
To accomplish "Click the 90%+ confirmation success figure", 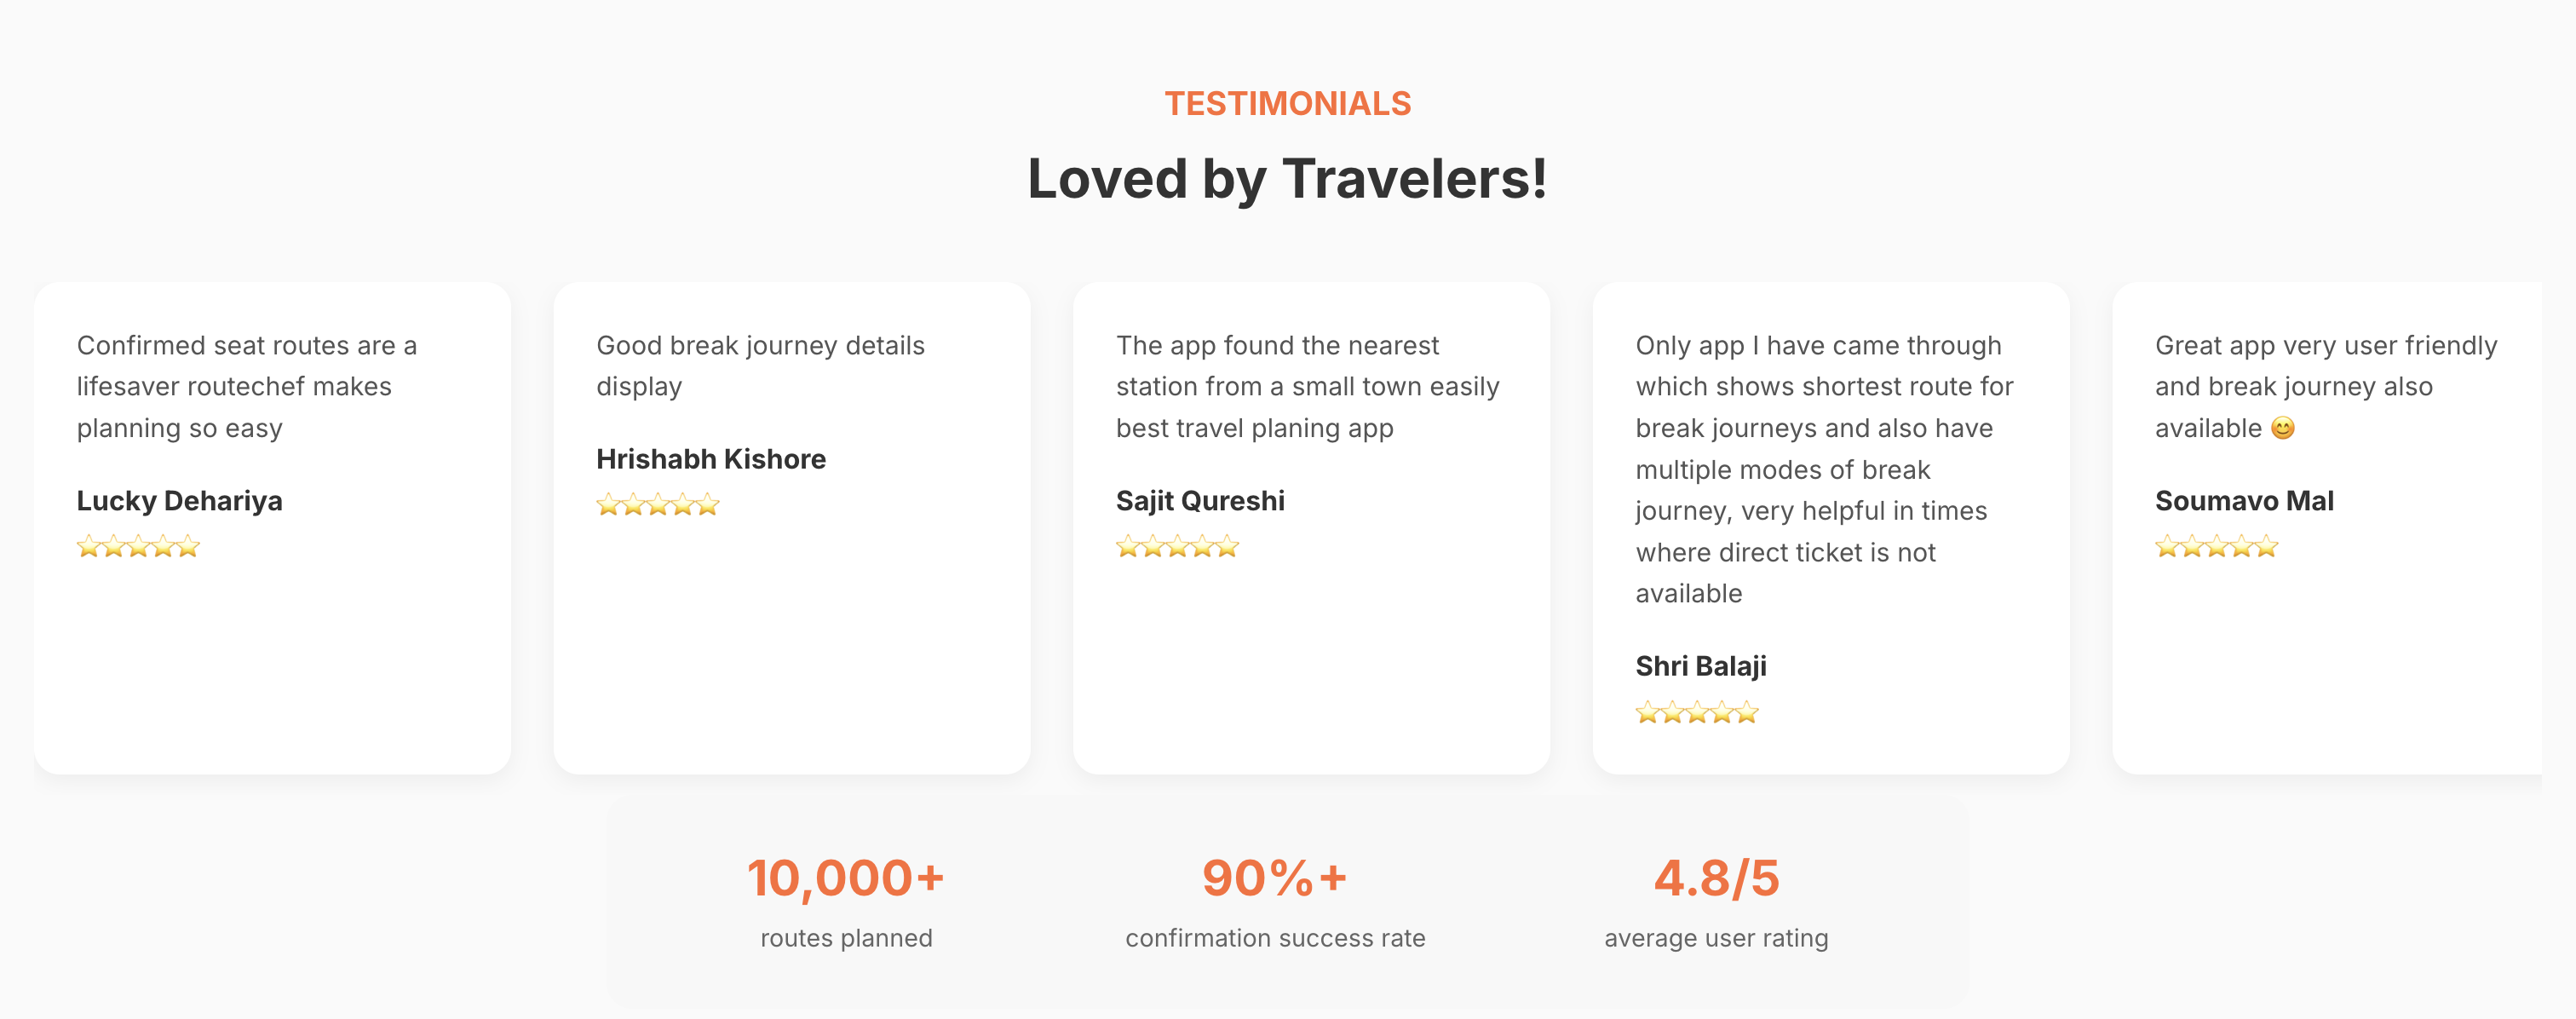I will (x=1275, y=878).
